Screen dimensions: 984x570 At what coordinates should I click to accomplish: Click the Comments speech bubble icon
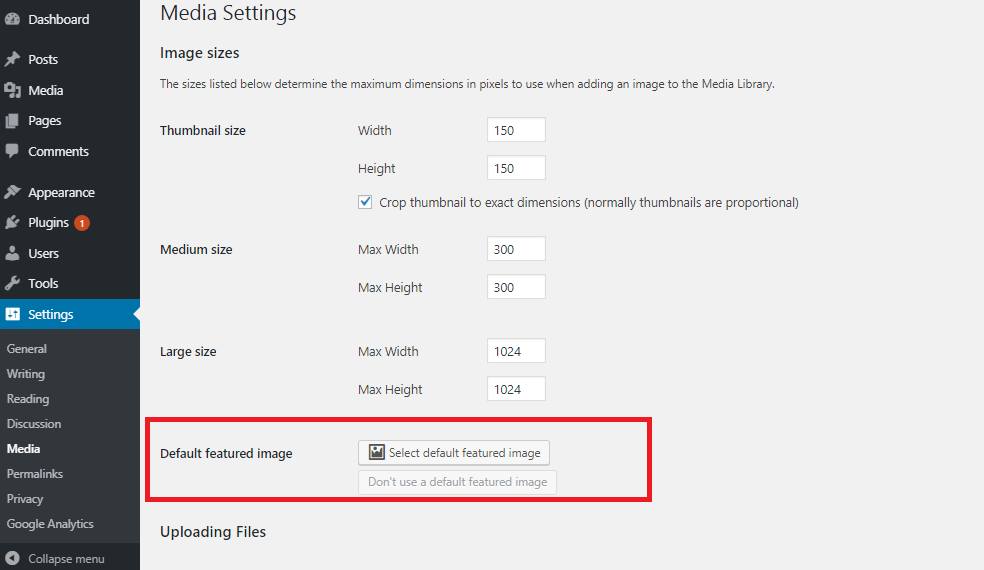click(x=12, y=151)
